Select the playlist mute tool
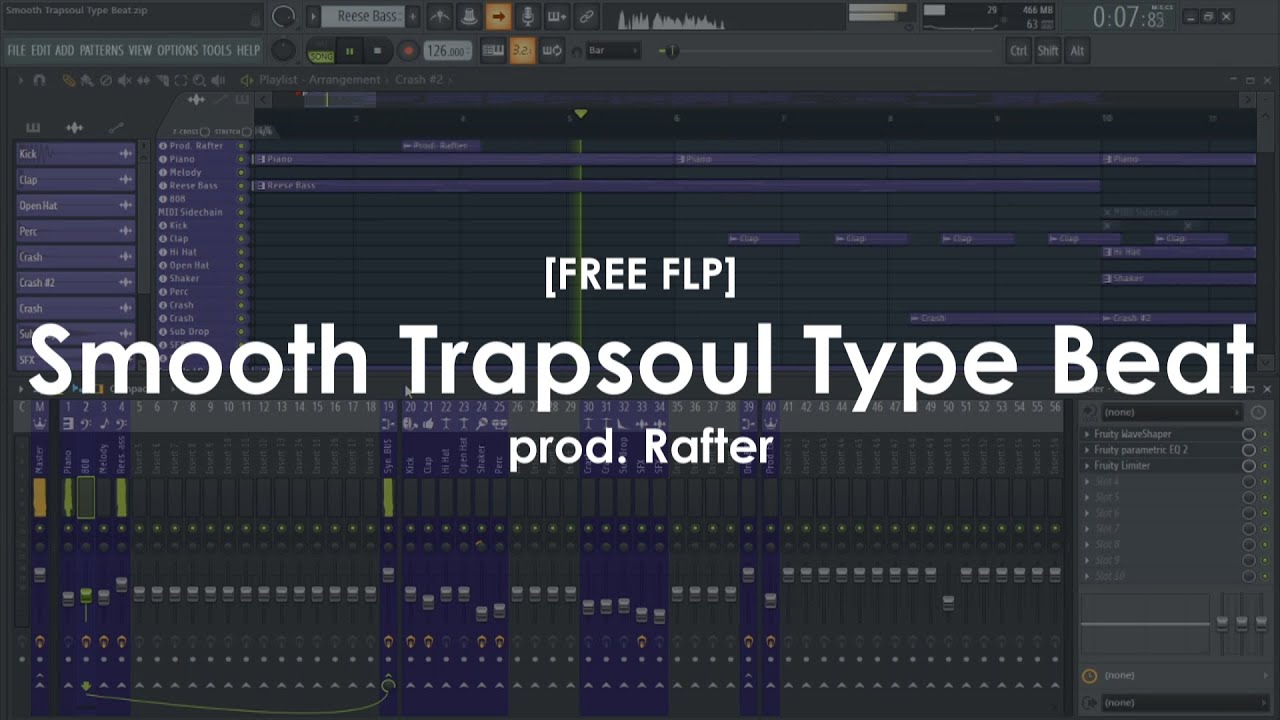The width and height of the screenshot is (1280, 720). coord(125,80)
